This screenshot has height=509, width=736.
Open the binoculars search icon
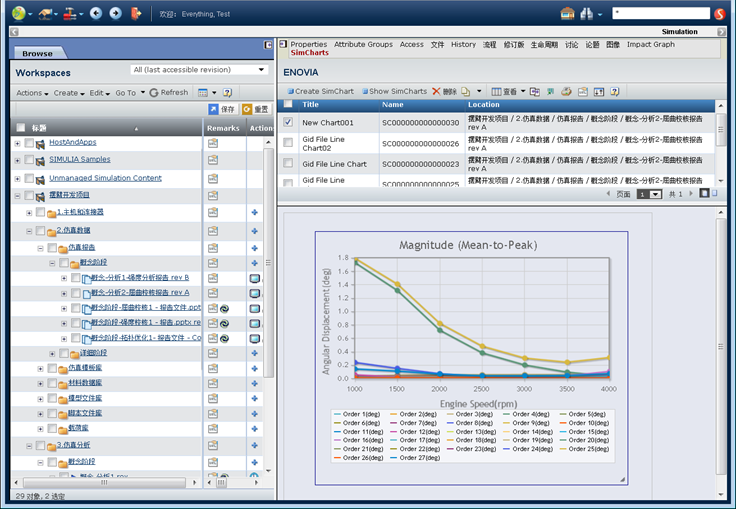point(586,14)
